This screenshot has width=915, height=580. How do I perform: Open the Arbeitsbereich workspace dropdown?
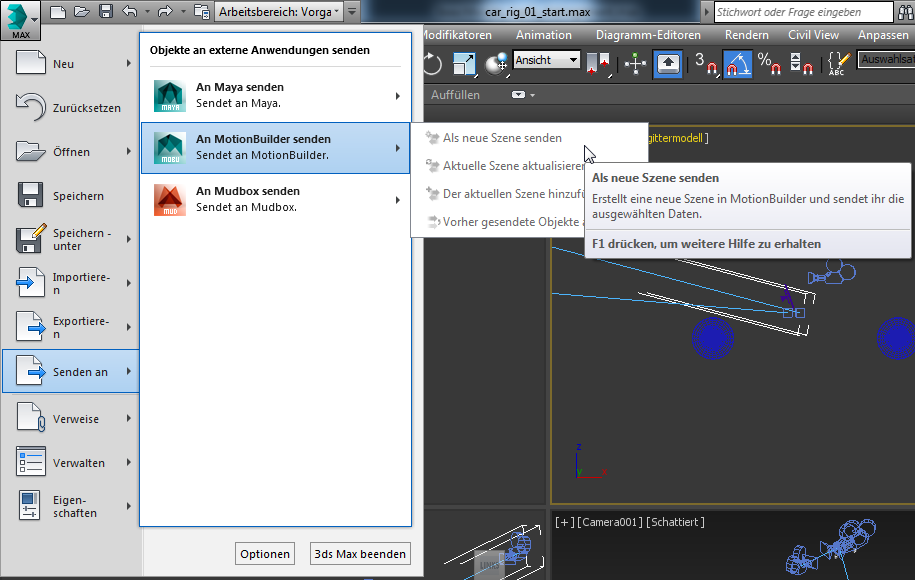tap(279, 12)
